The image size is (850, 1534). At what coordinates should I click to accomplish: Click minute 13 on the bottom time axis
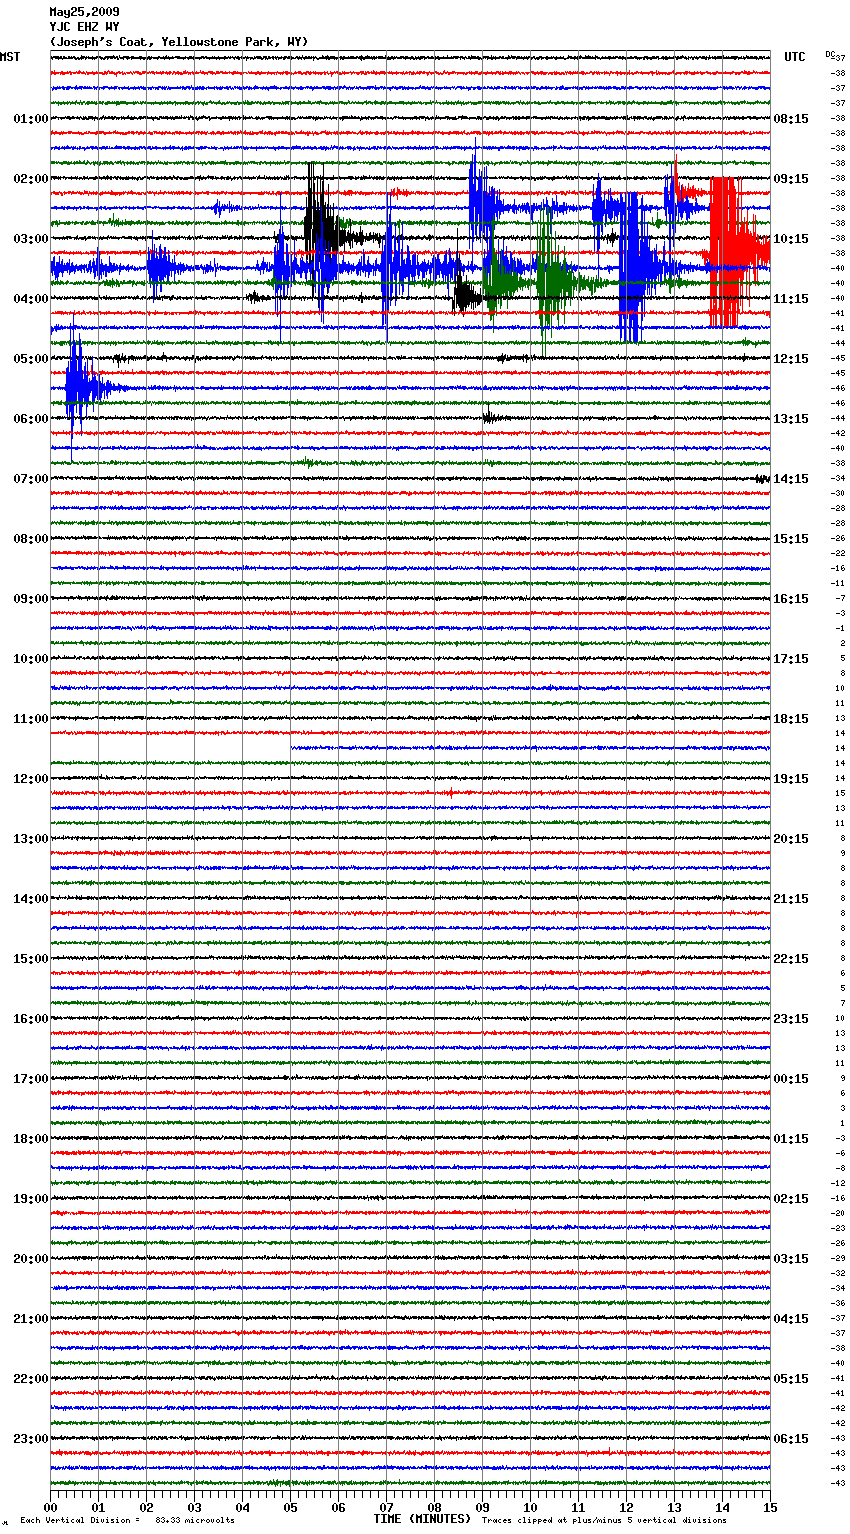(x=674, y=1507)
